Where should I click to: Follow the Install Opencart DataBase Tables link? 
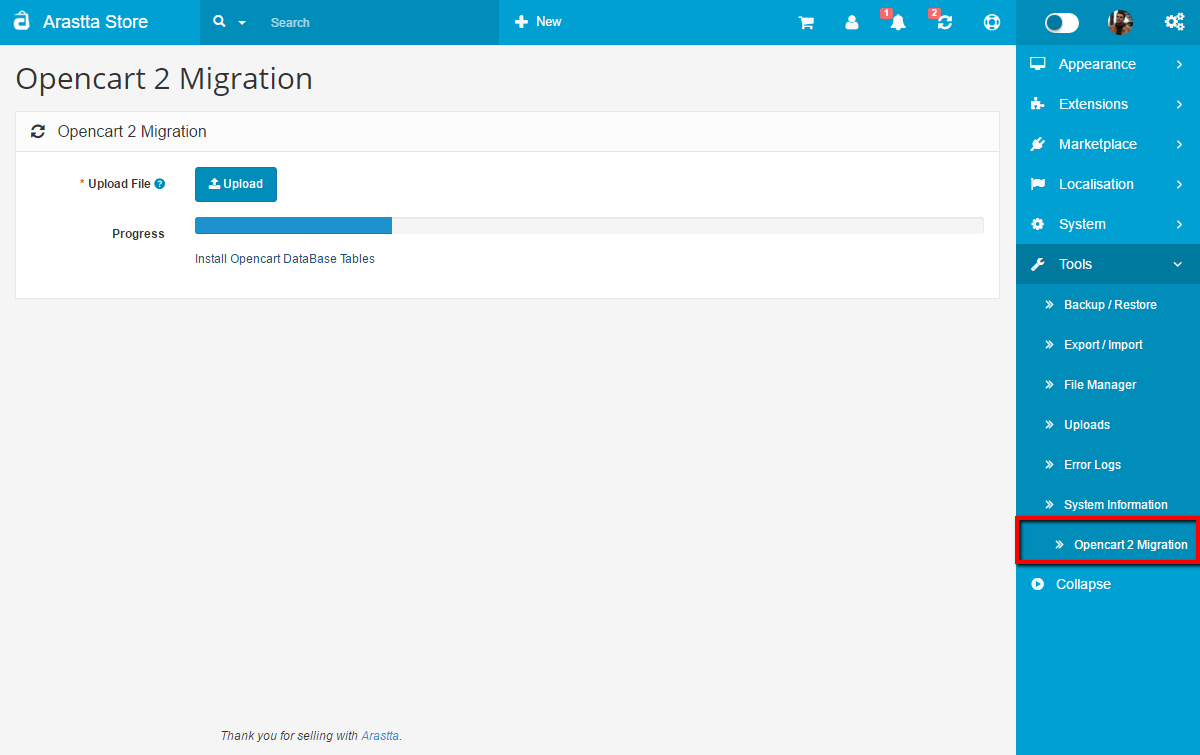click(x=284, y=258)
